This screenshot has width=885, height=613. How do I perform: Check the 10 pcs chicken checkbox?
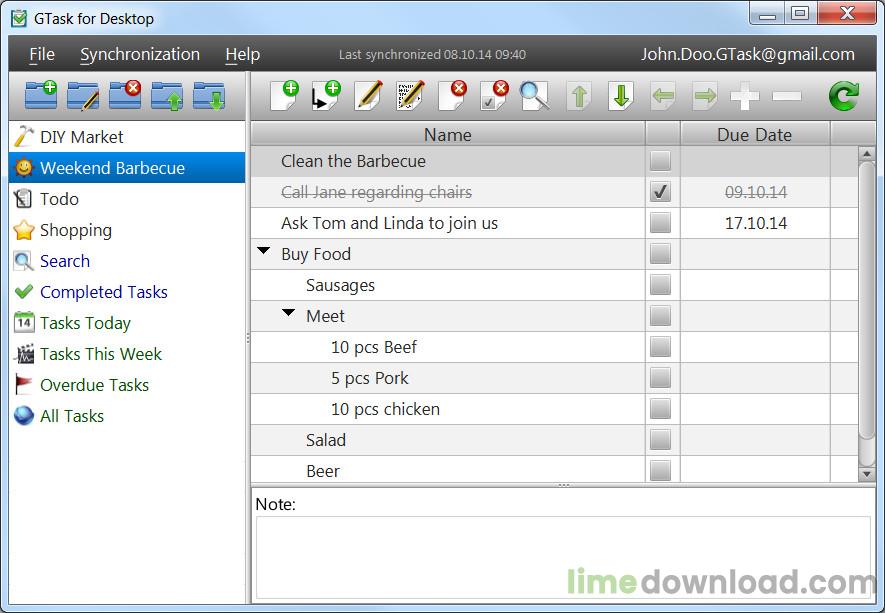tap(660, 409)
